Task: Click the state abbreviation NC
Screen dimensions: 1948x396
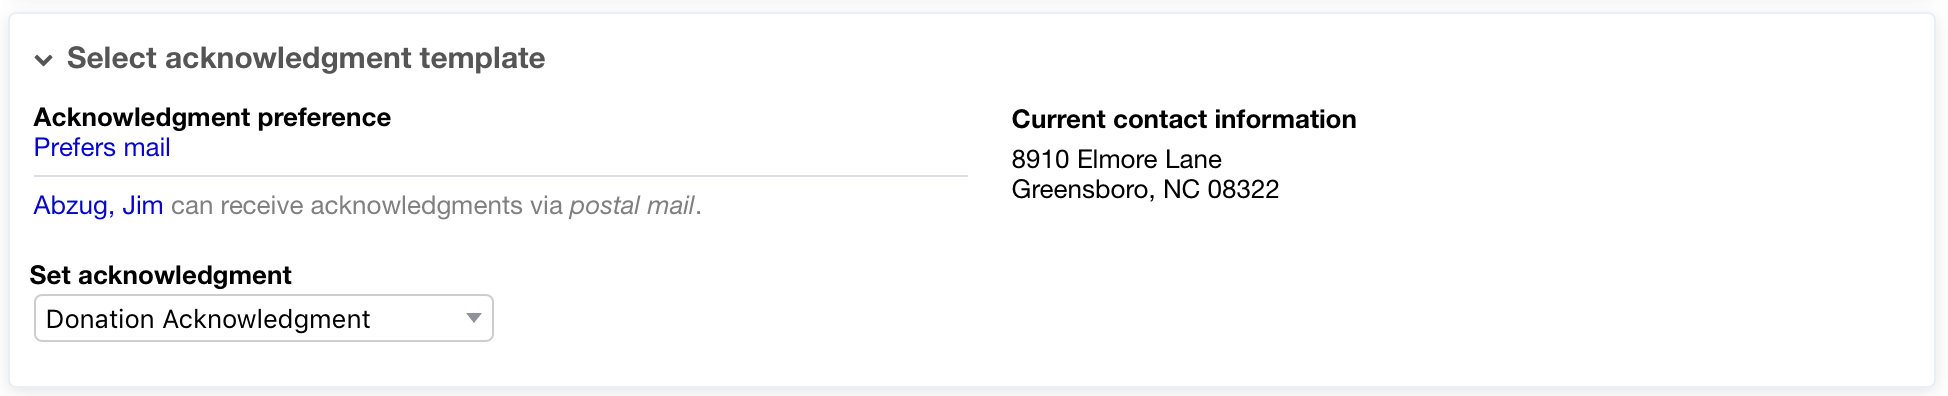Action: (1181, 189)
